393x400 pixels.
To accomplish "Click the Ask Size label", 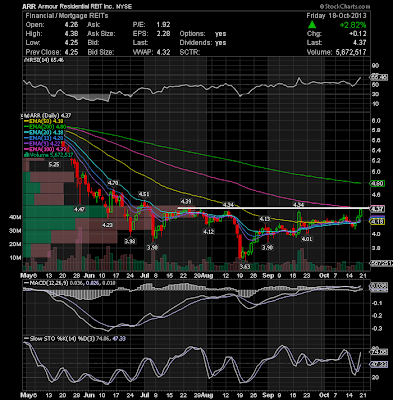I will point(101,34).
